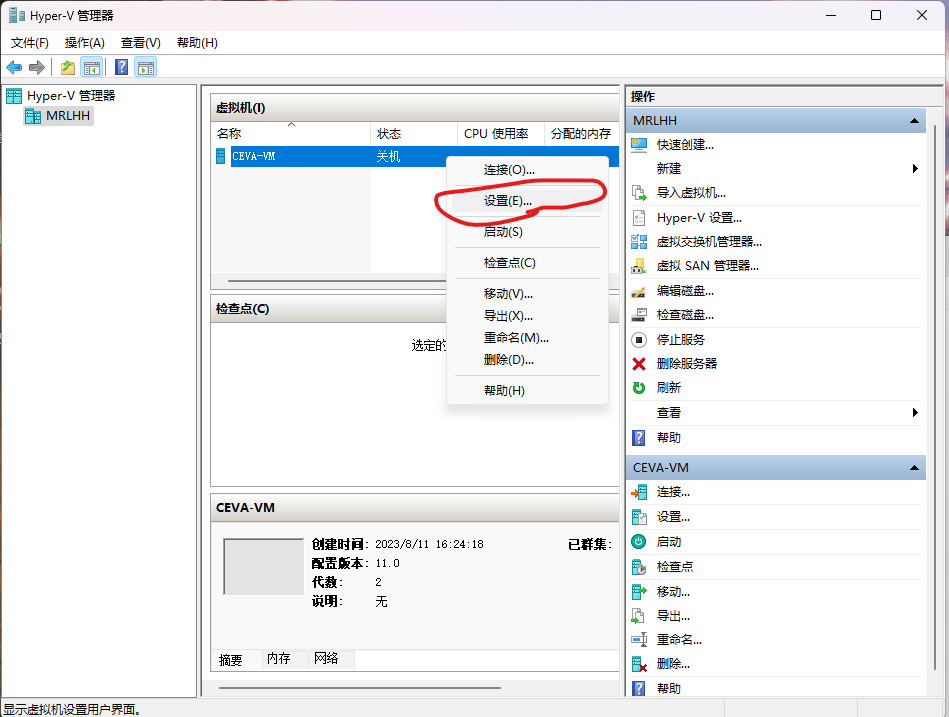The image size is (949, 717).
Task: Click the 分配的内存 column header
Action: tap(582, 133)
